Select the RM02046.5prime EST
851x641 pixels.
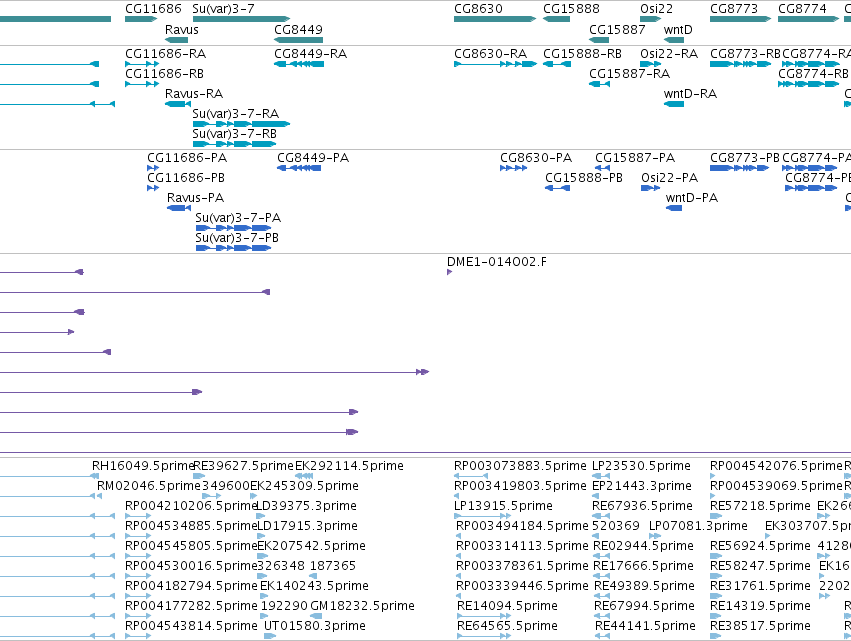[x=99, y=496]
